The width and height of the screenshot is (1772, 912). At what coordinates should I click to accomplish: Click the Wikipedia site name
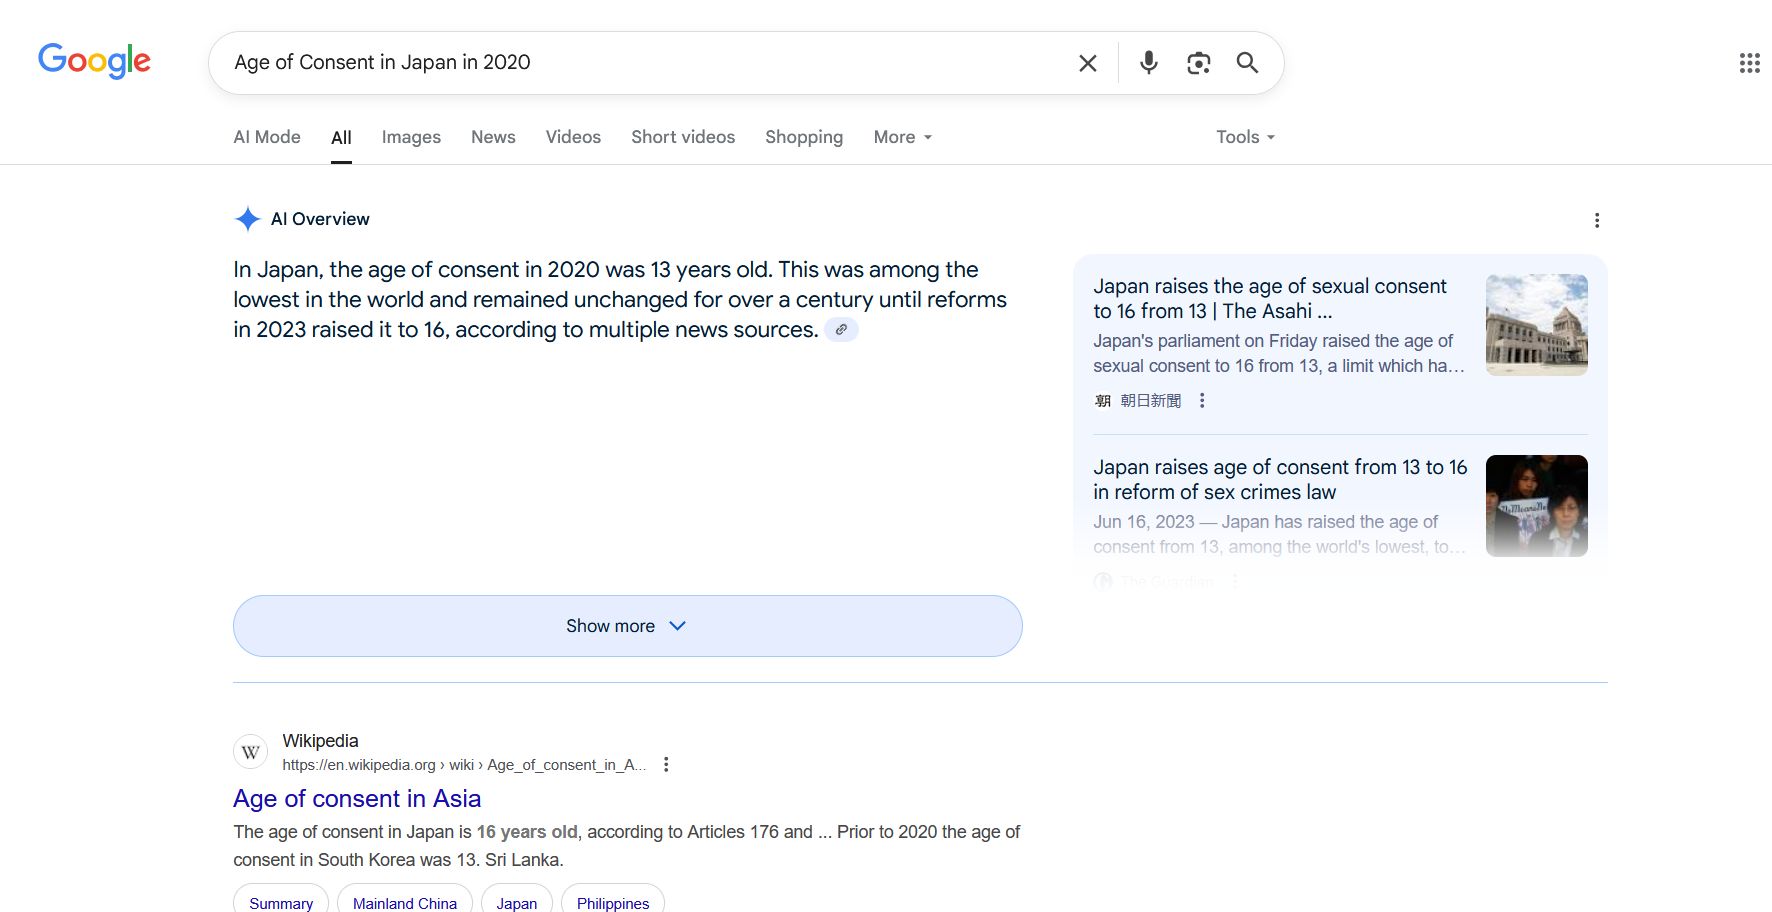pos(320,741)
